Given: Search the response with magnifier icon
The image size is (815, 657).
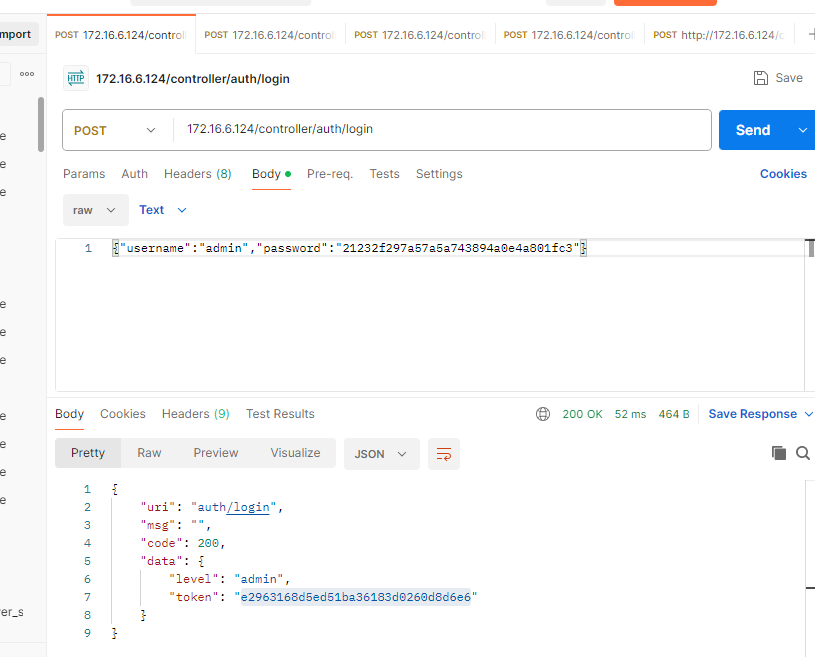Looking at the screenshot, I should coord(803,453).
